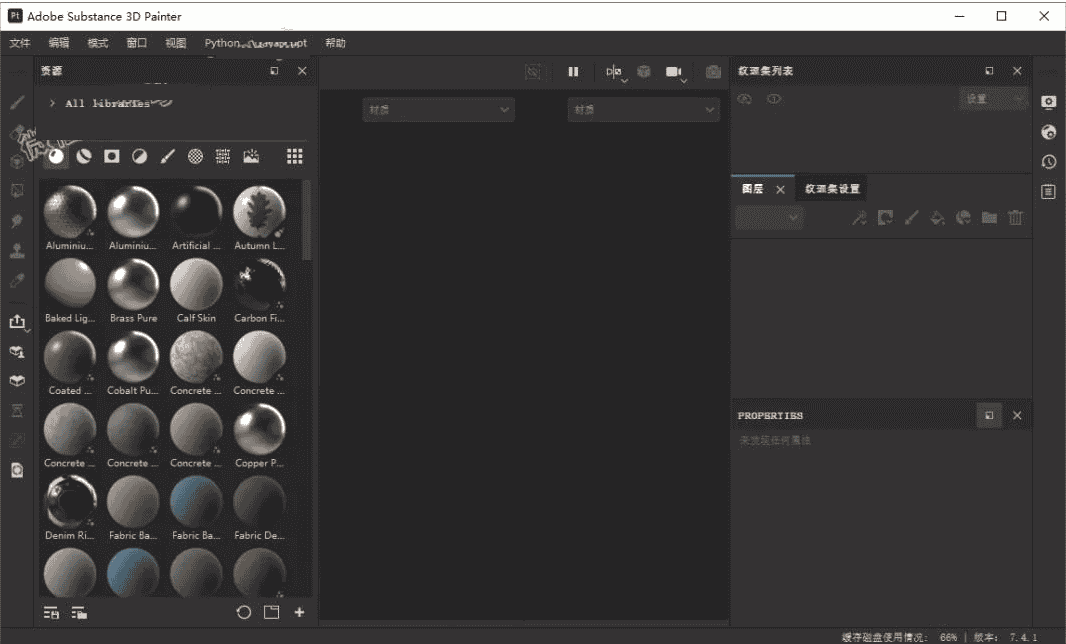Pause engine computations in top toolbar
The image size is (1066, 644).
(573, 72)
